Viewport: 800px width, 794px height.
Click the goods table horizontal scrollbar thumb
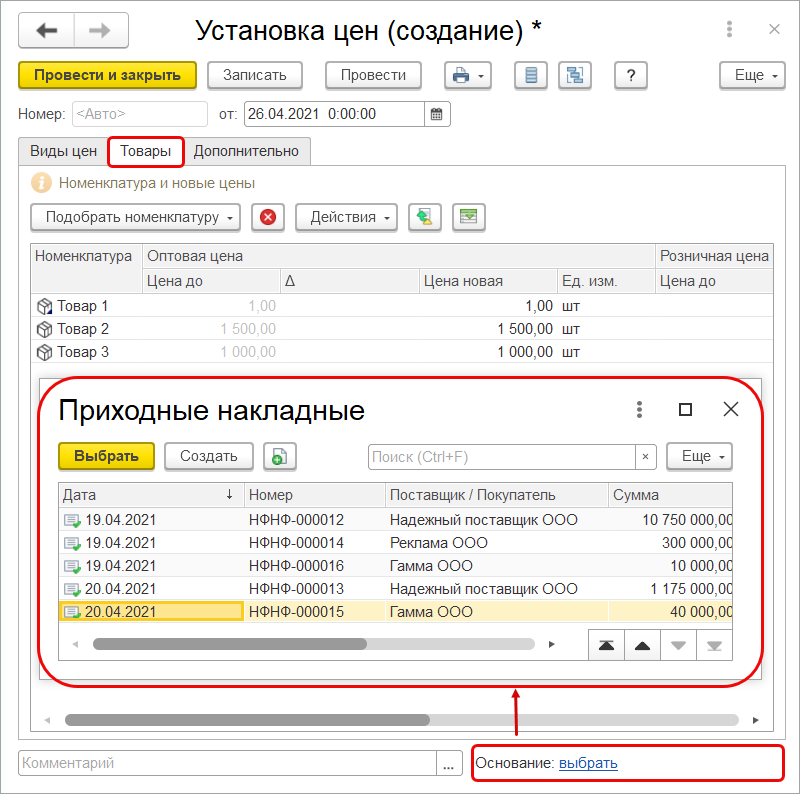click(247, 721)
